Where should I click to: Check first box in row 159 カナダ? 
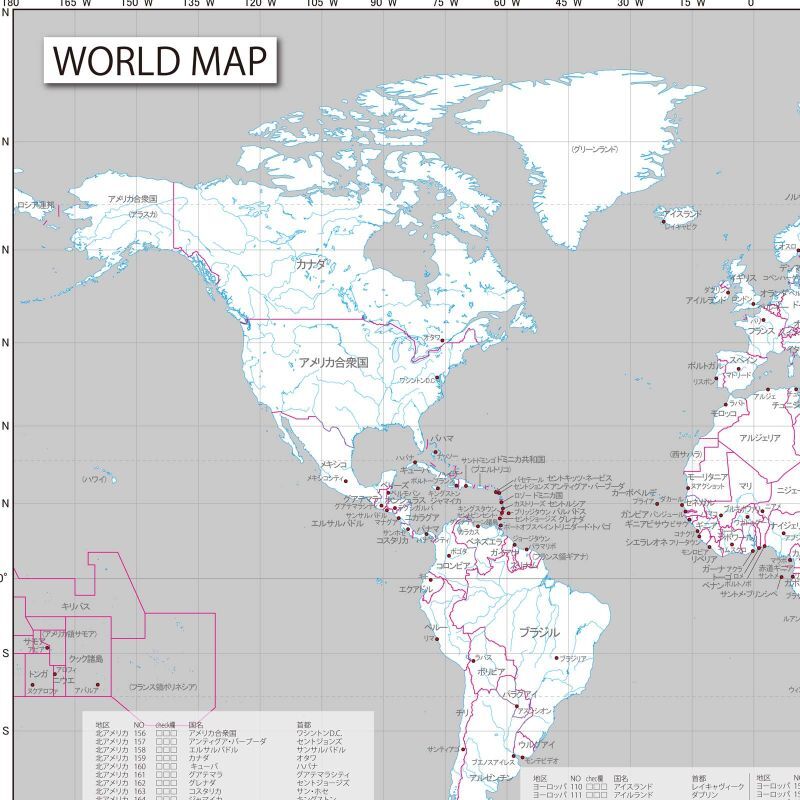click(159, 758)
